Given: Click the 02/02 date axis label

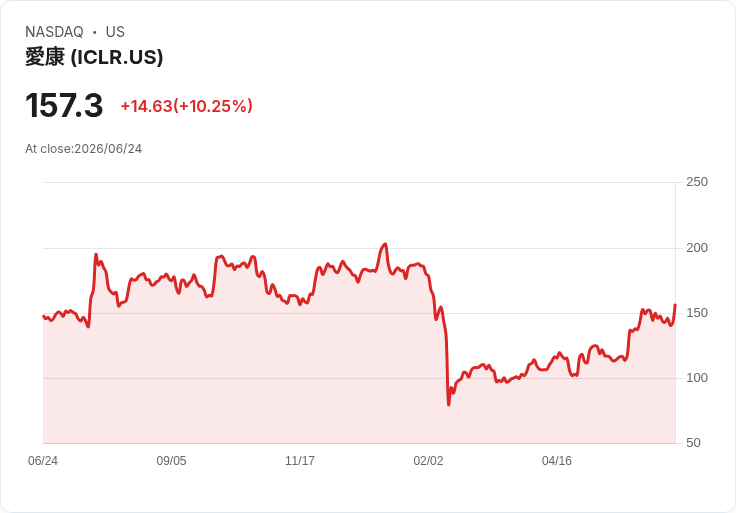Looking at the screenshot, I should (428, 460).
